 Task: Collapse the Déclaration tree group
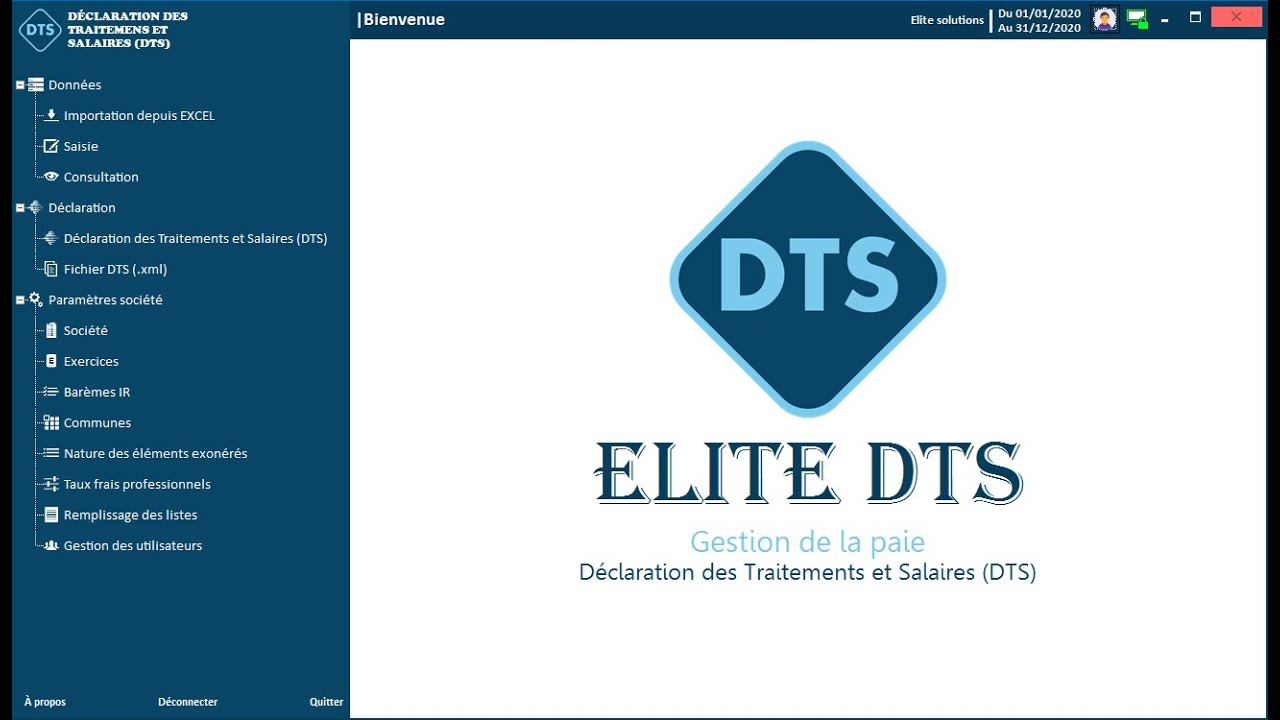[x=20, y=207]
